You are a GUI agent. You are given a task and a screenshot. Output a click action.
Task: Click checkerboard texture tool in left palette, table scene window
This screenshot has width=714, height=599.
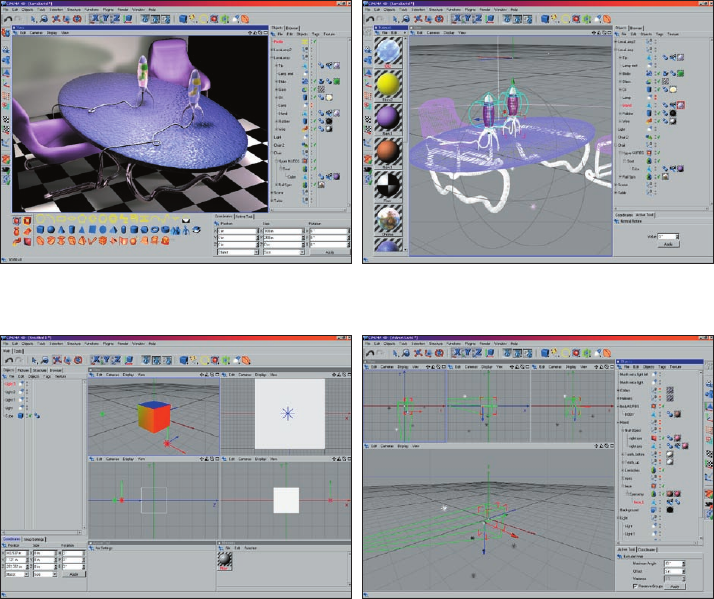6,120
